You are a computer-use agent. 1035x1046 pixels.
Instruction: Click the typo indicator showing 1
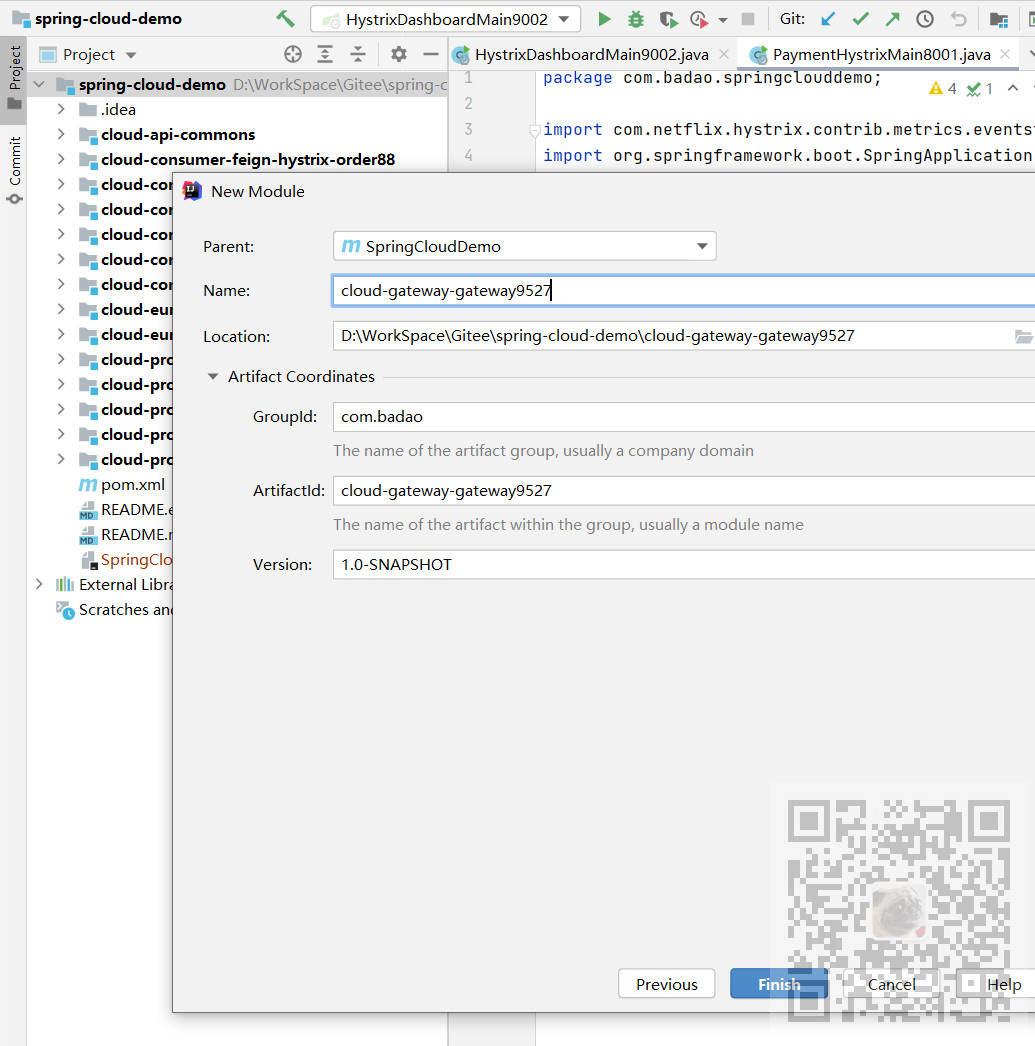pos(980,89)
